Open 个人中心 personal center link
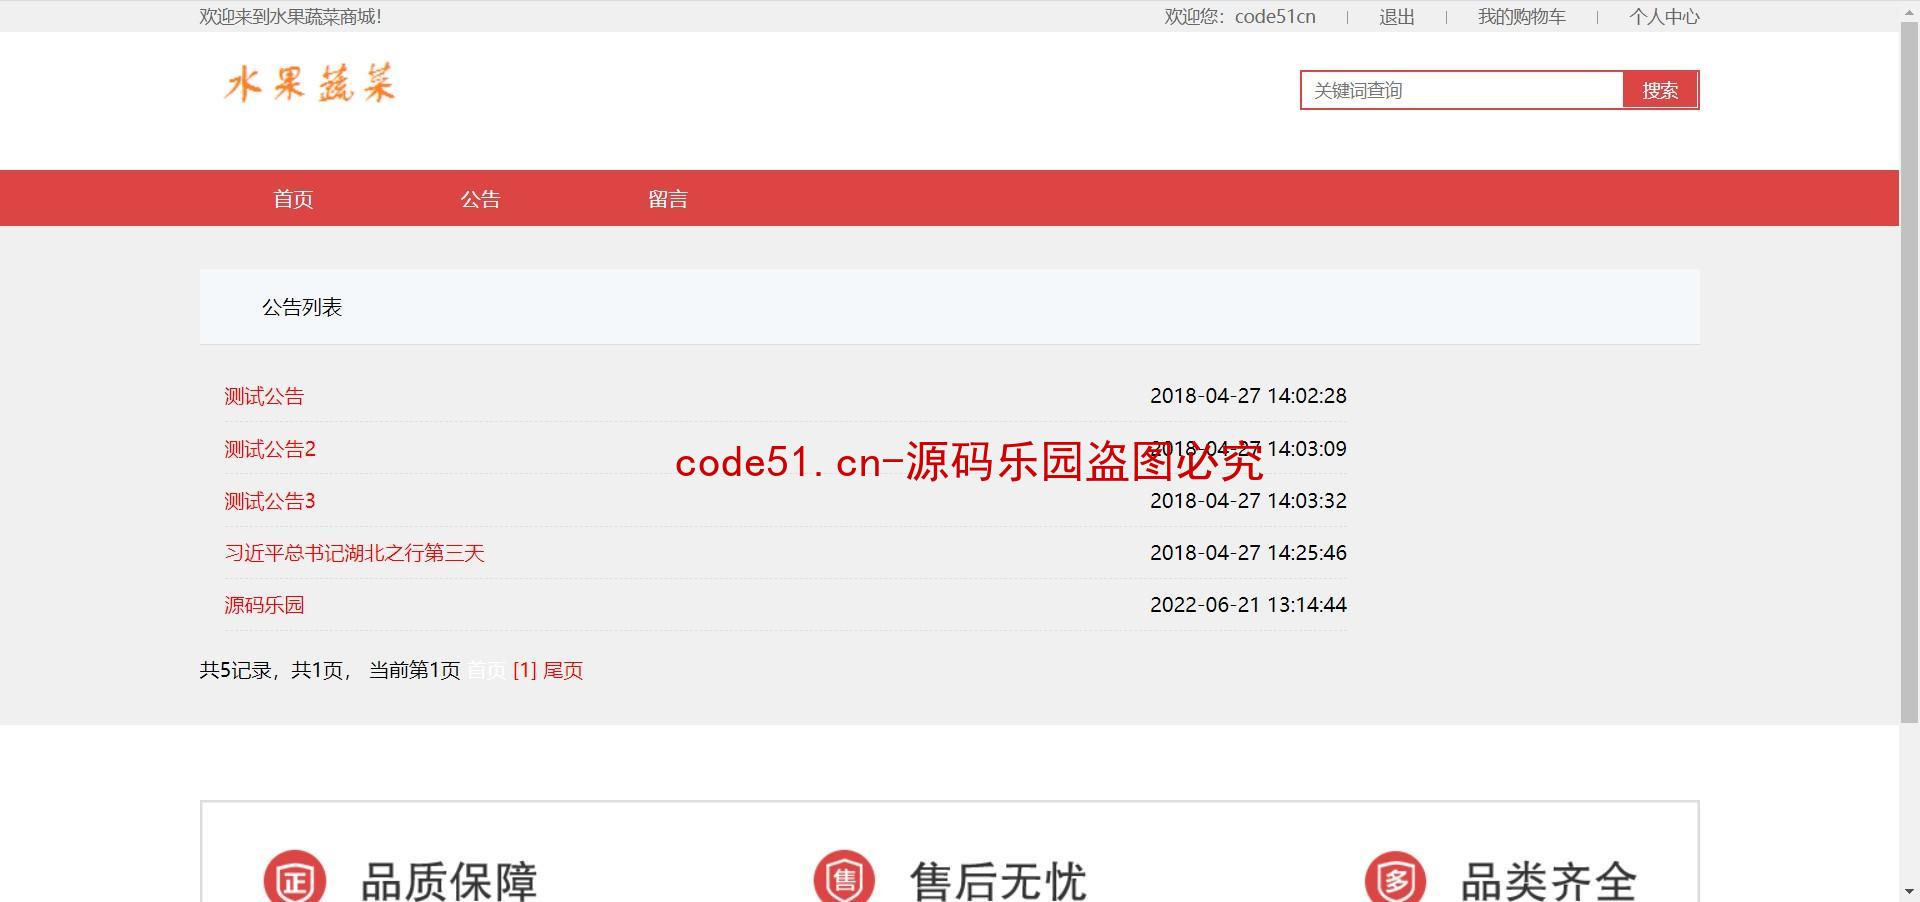1920x902 pixels. 1664,17
